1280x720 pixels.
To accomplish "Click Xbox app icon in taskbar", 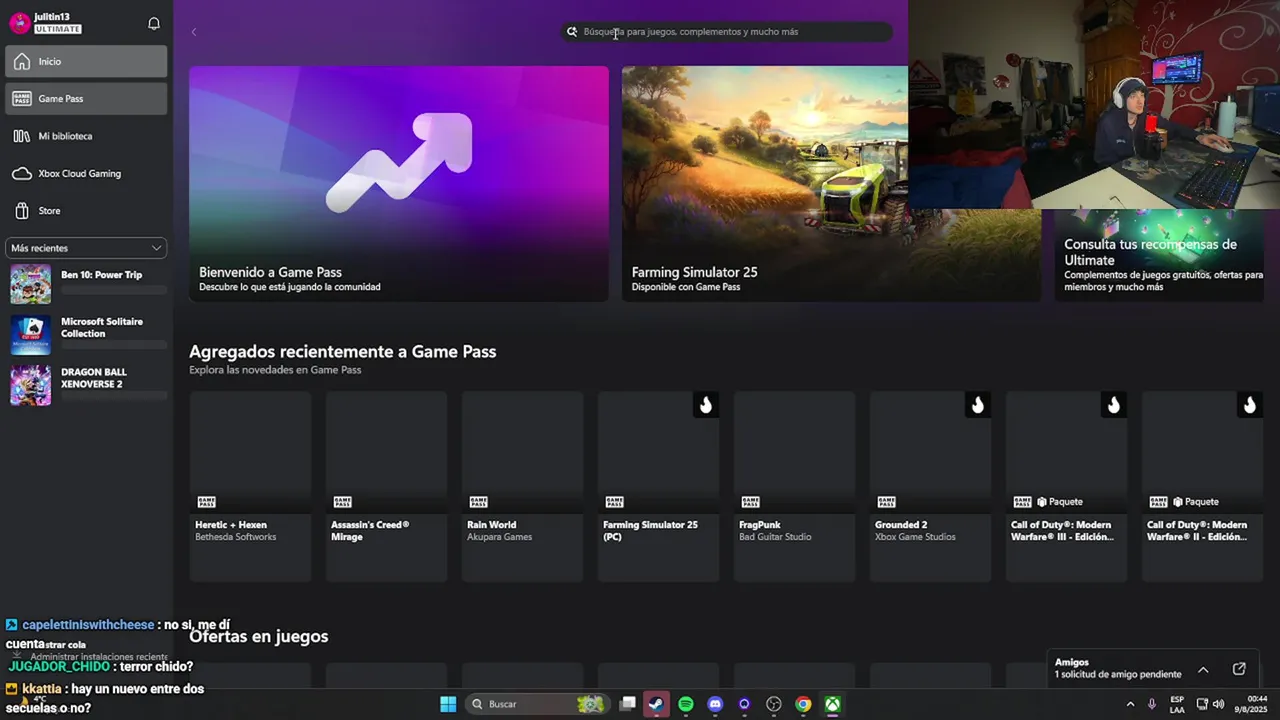I will [x=832, y=704].
